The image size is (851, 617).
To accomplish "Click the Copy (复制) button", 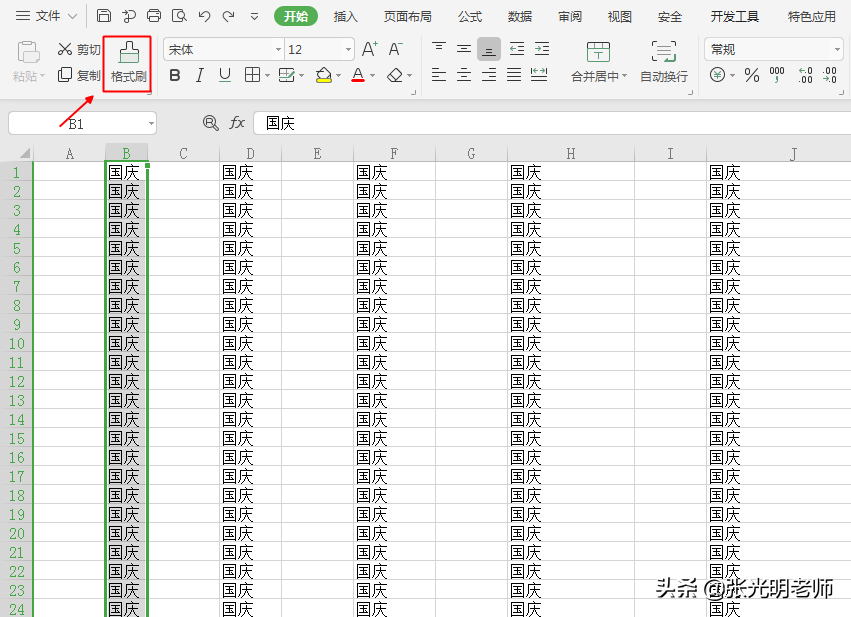I will click(79, 75).
